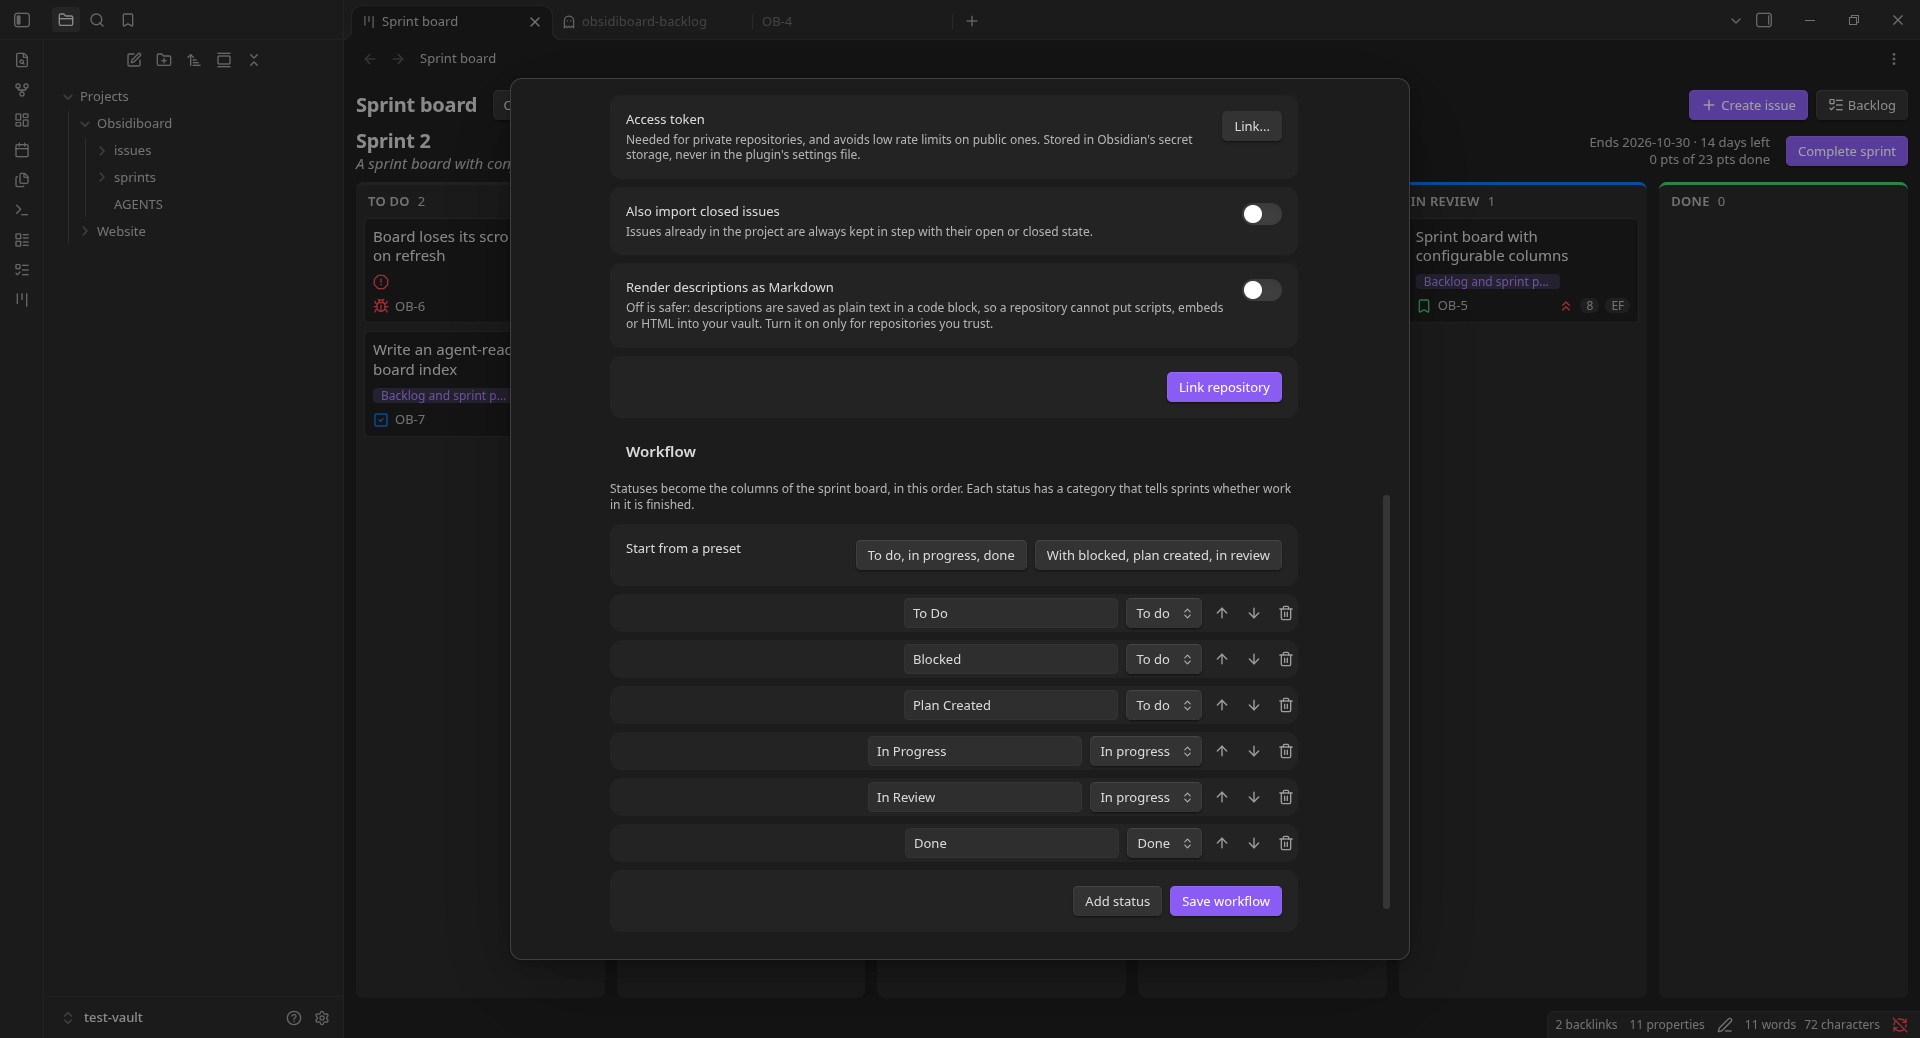This screenshot has height=1038, width=1920.
Task: Enable Also import closed issues
Action: [x=1262, y=214]
